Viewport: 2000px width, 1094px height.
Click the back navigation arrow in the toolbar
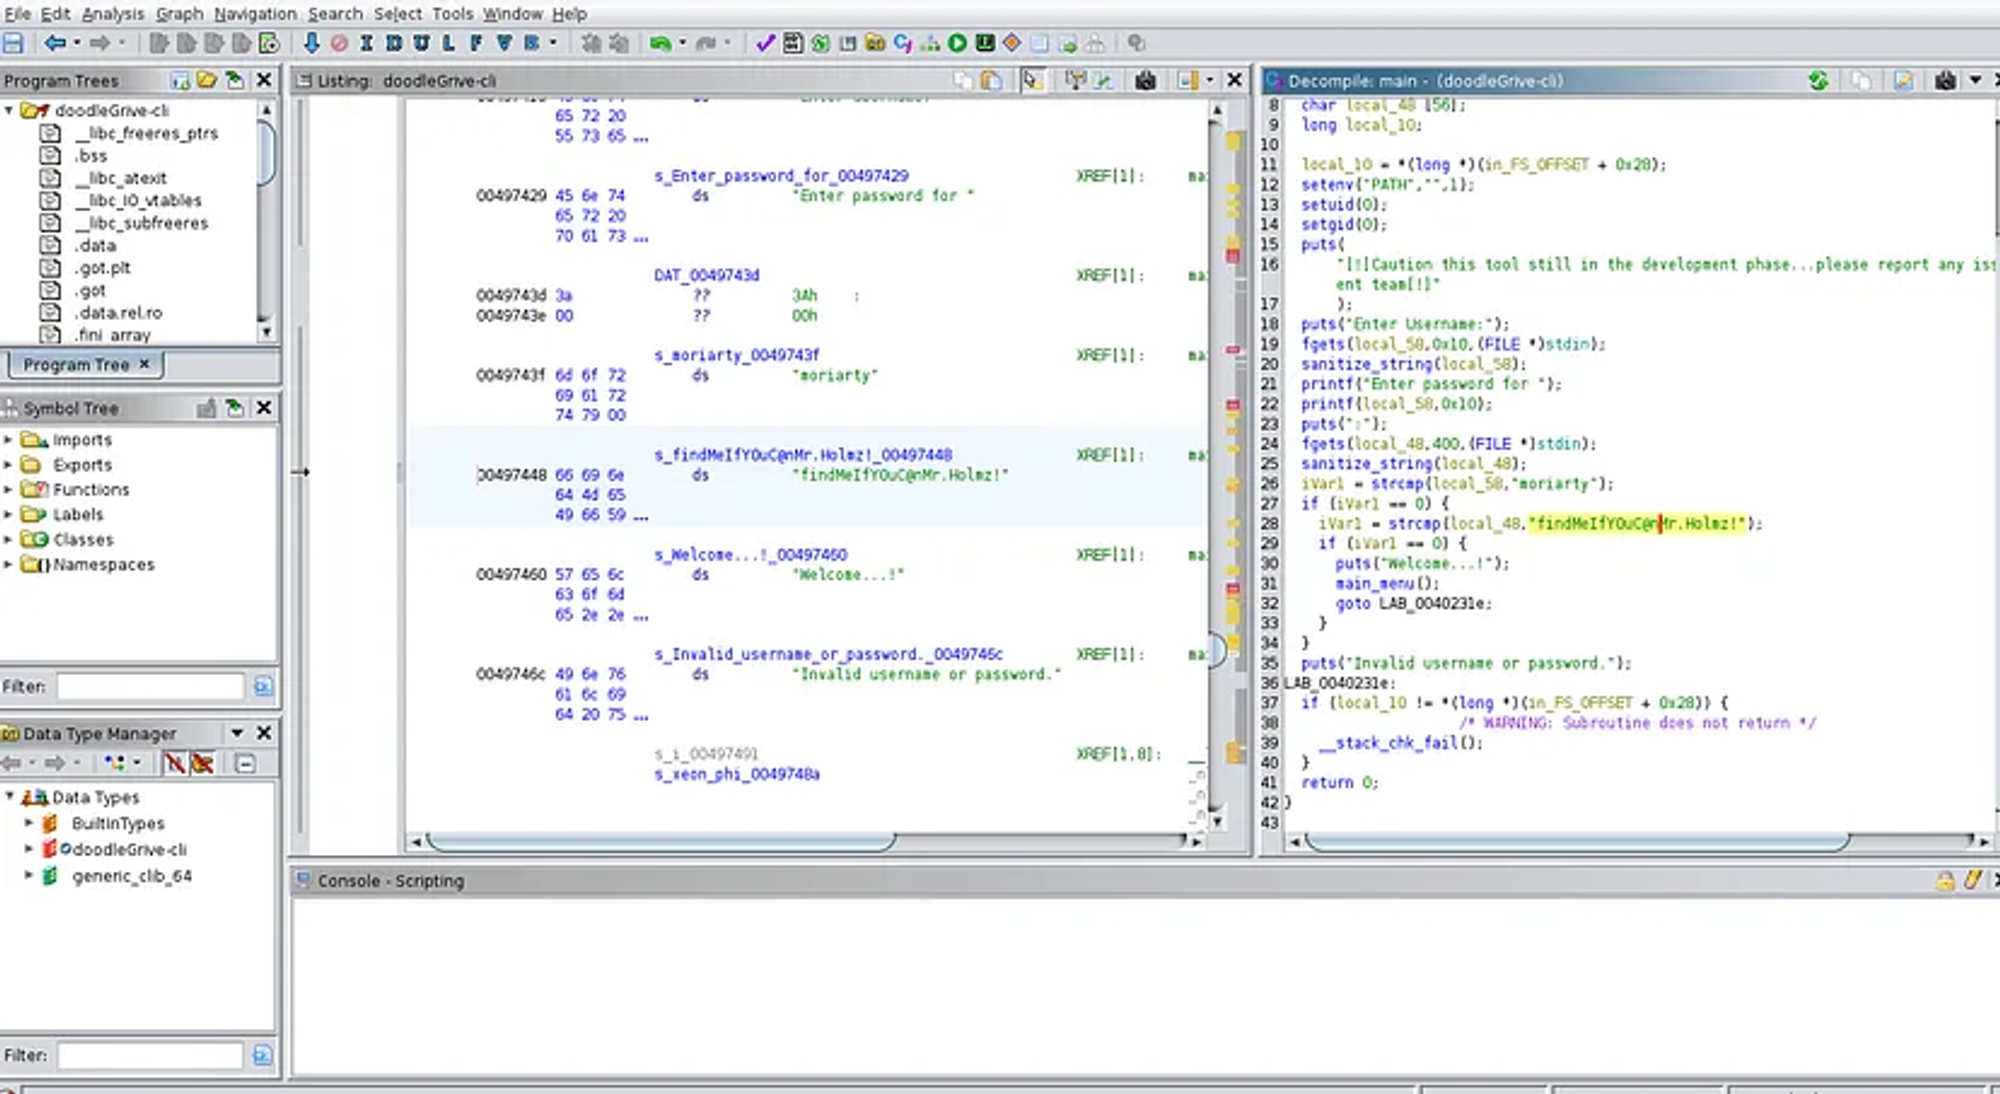coord(55,43)
